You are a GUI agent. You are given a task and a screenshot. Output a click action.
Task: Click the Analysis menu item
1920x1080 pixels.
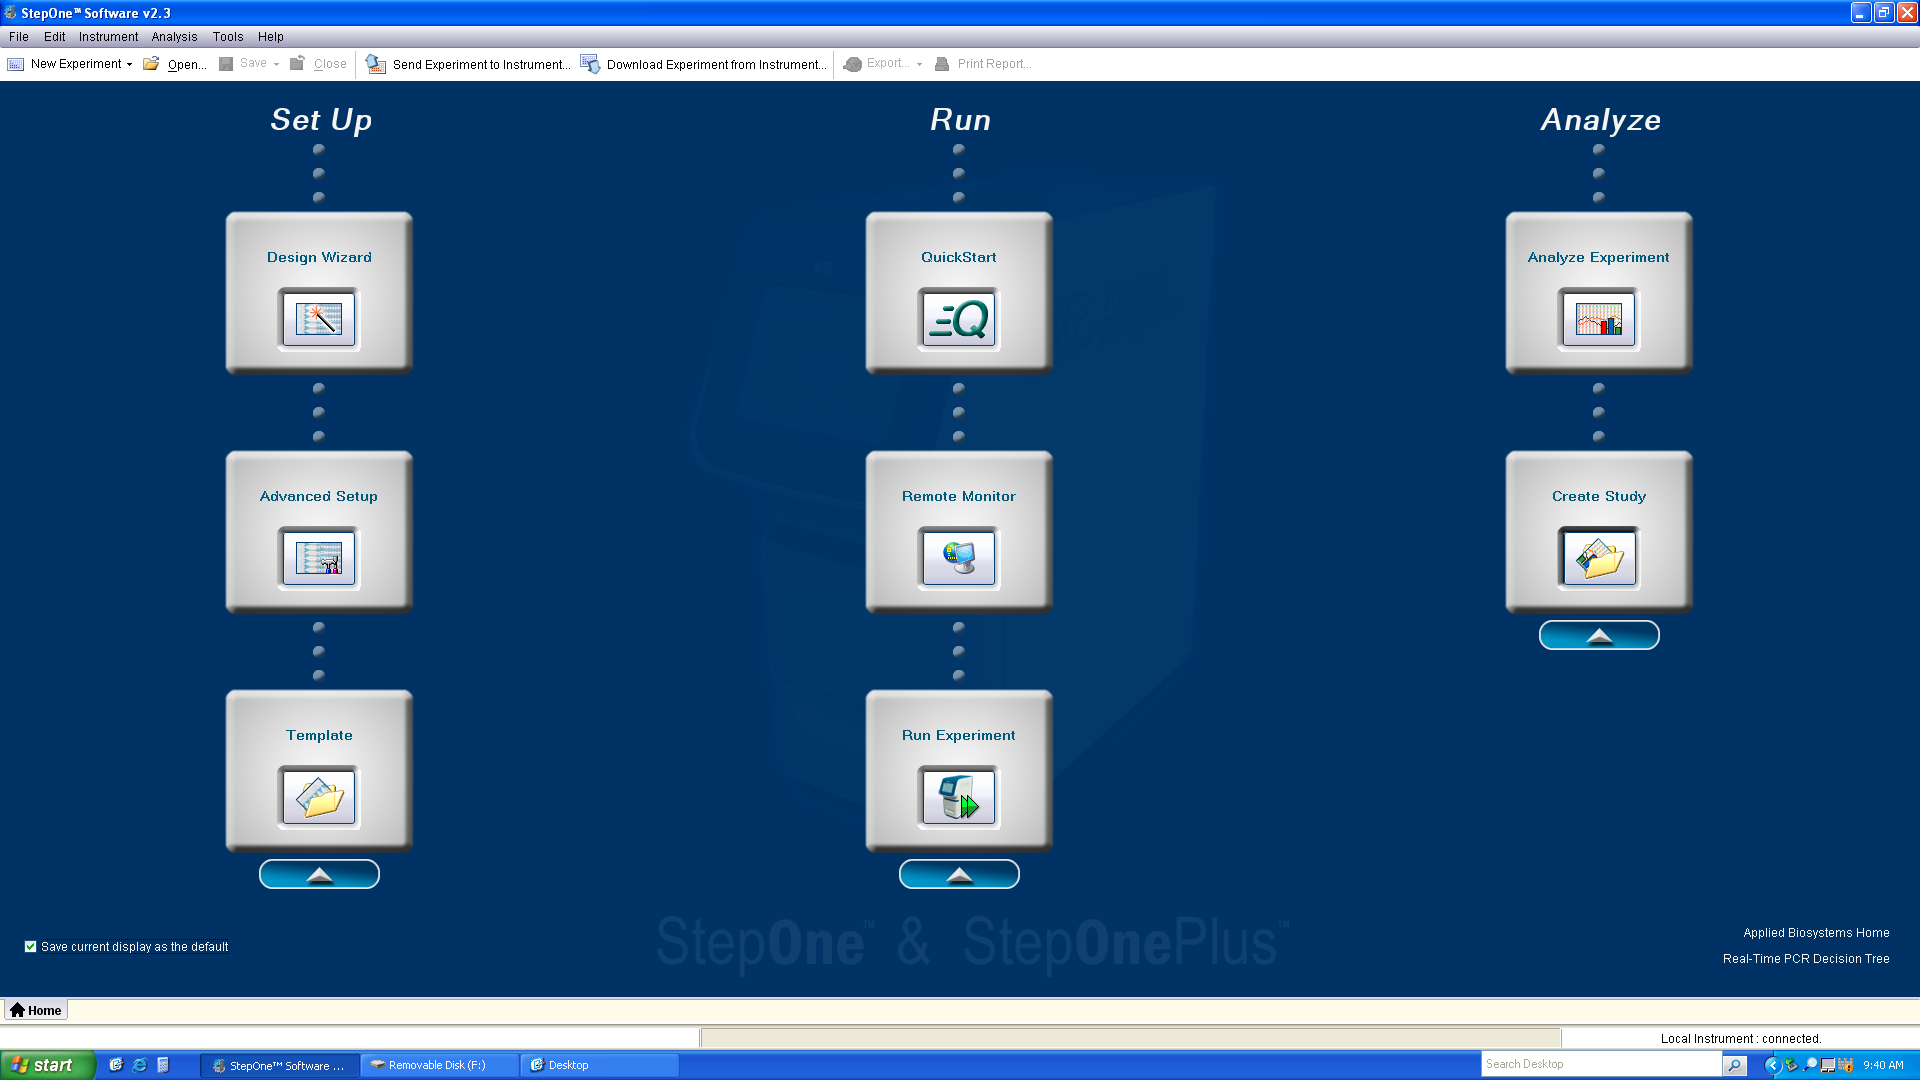[x=173, y=36]
